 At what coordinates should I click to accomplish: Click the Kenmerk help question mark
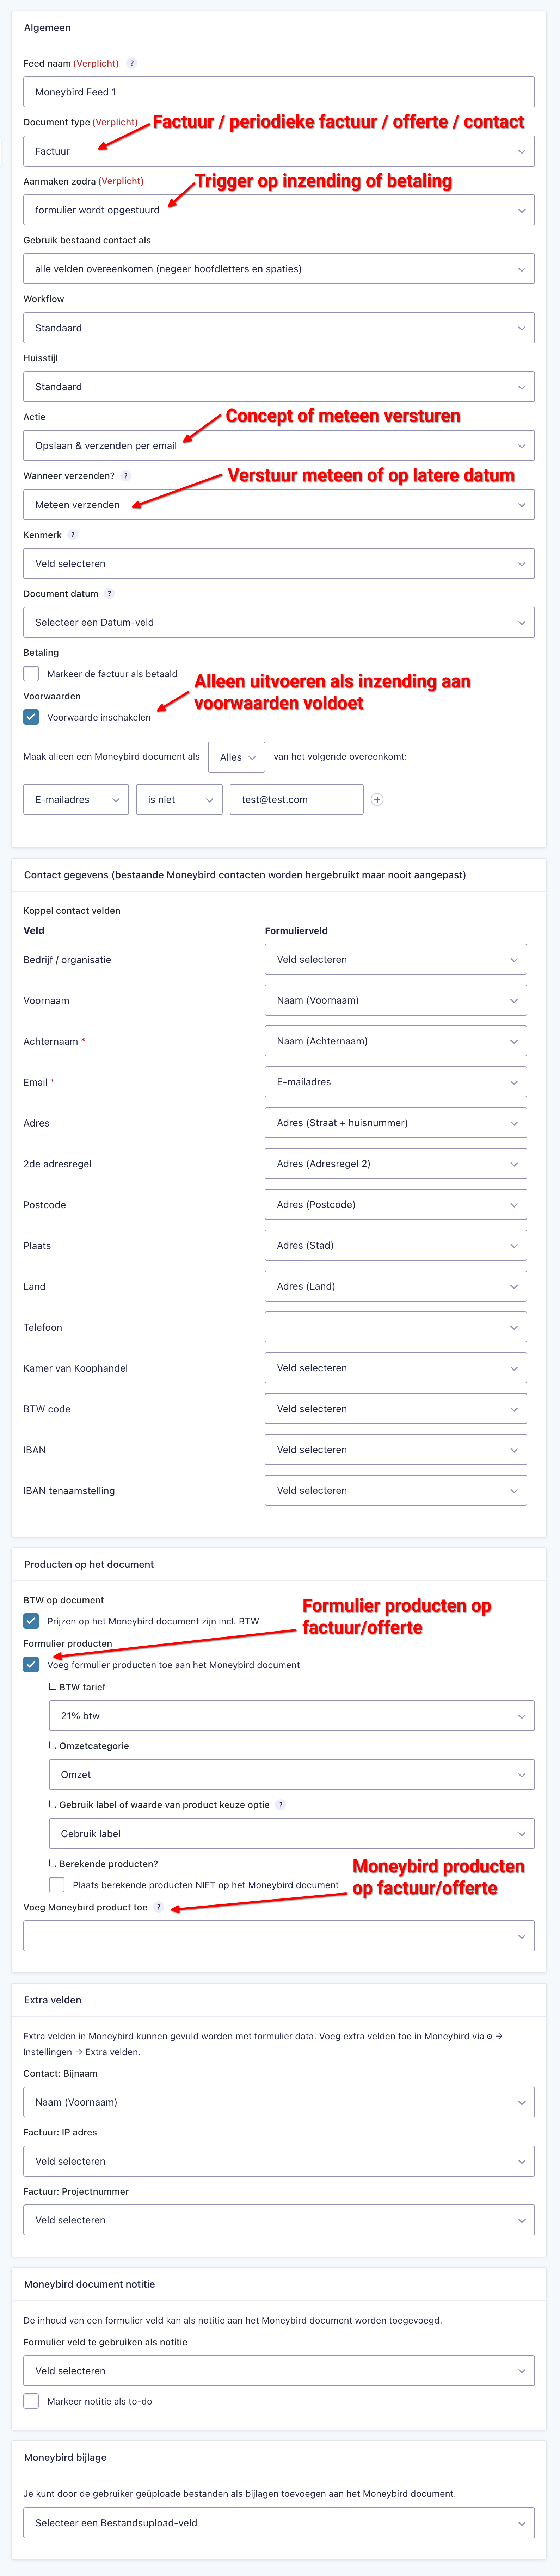click(73, 535)
